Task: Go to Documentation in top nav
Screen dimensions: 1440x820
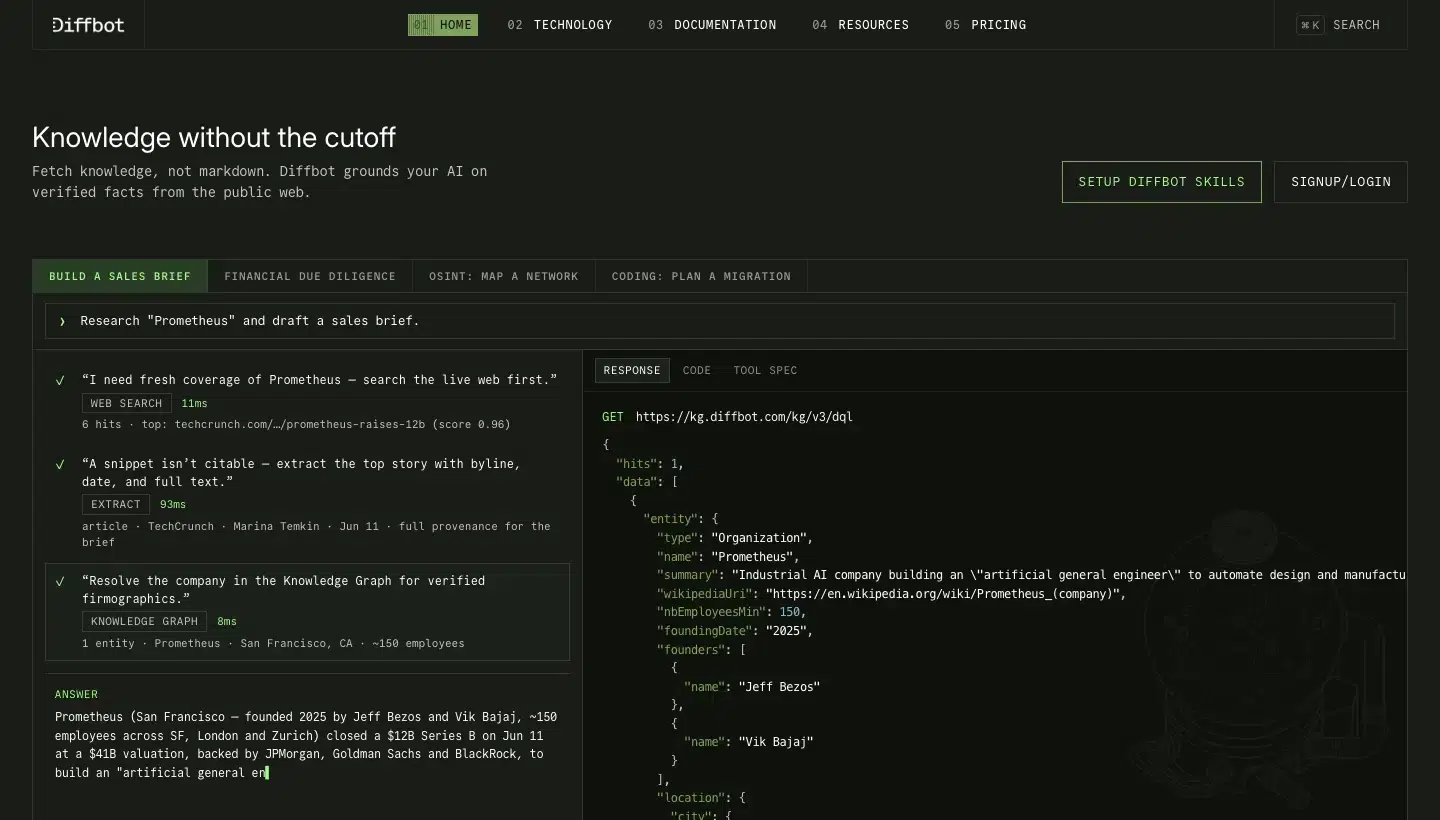Action: point(712,25)
